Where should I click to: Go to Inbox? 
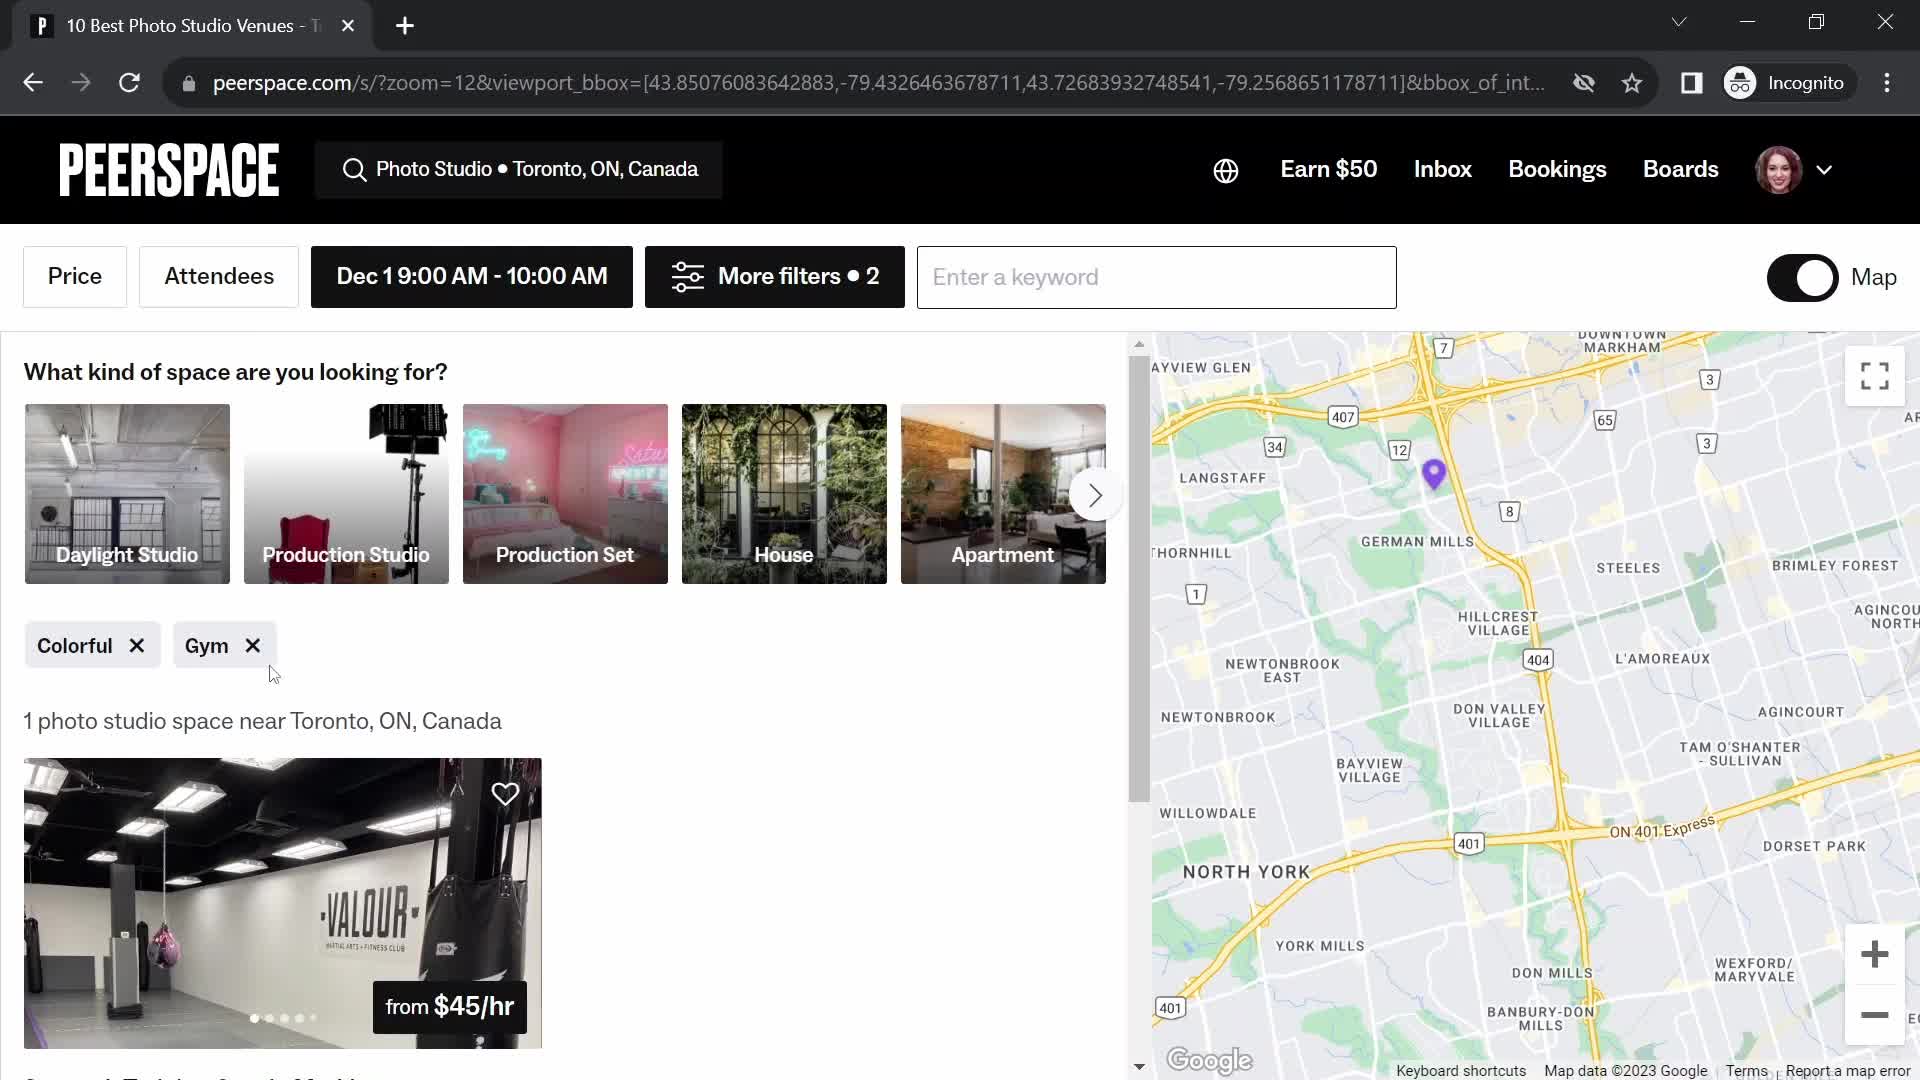coord(1443,170)
